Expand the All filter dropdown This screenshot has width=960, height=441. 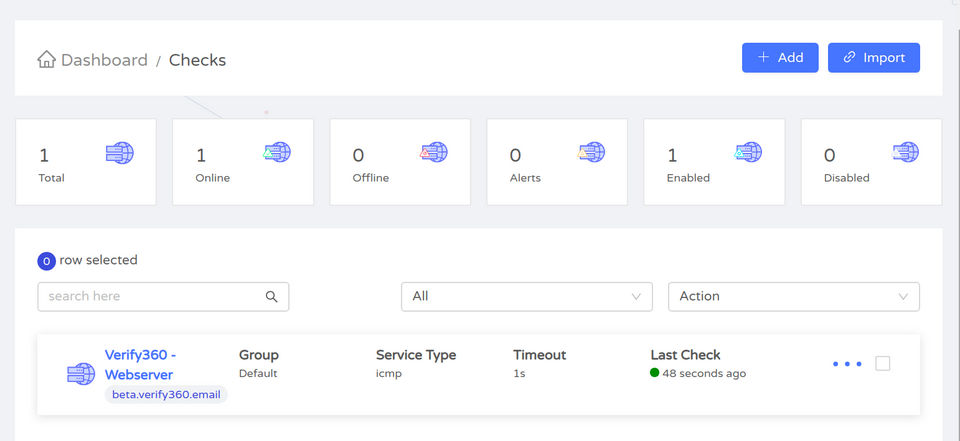pyautogui.click(x=526, y=297)
